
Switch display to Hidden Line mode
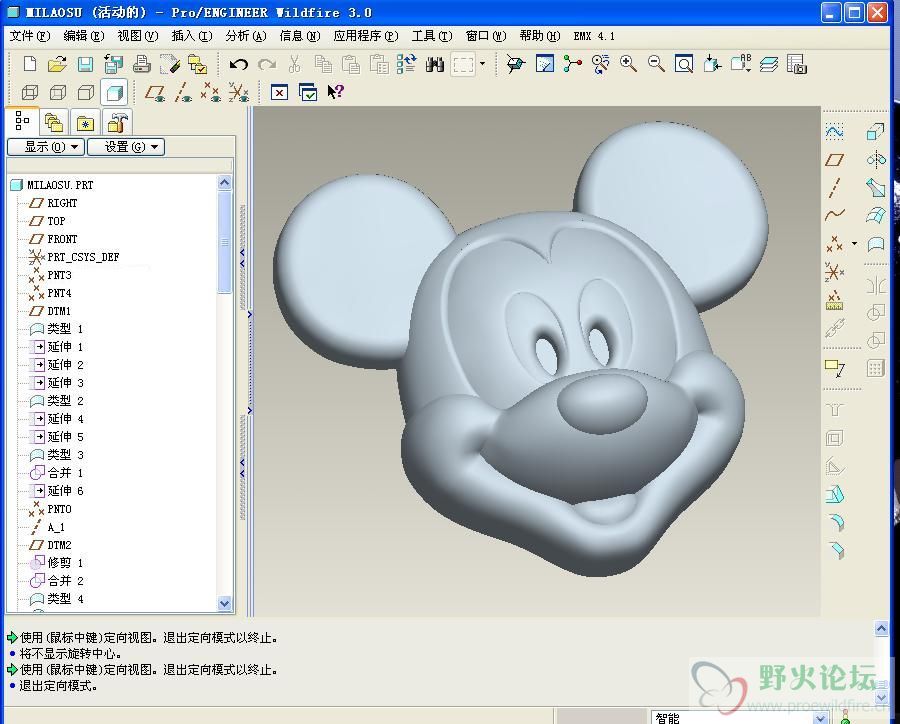(x=57, y=92)
